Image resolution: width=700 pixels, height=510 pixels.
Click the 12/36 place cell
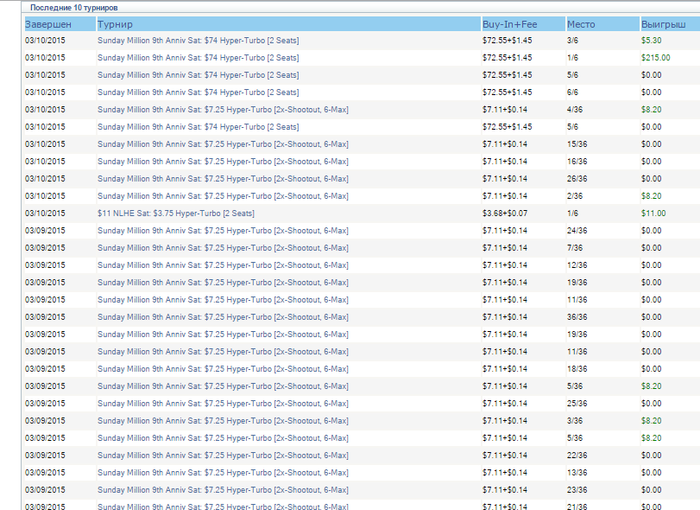tap(577, 265)
